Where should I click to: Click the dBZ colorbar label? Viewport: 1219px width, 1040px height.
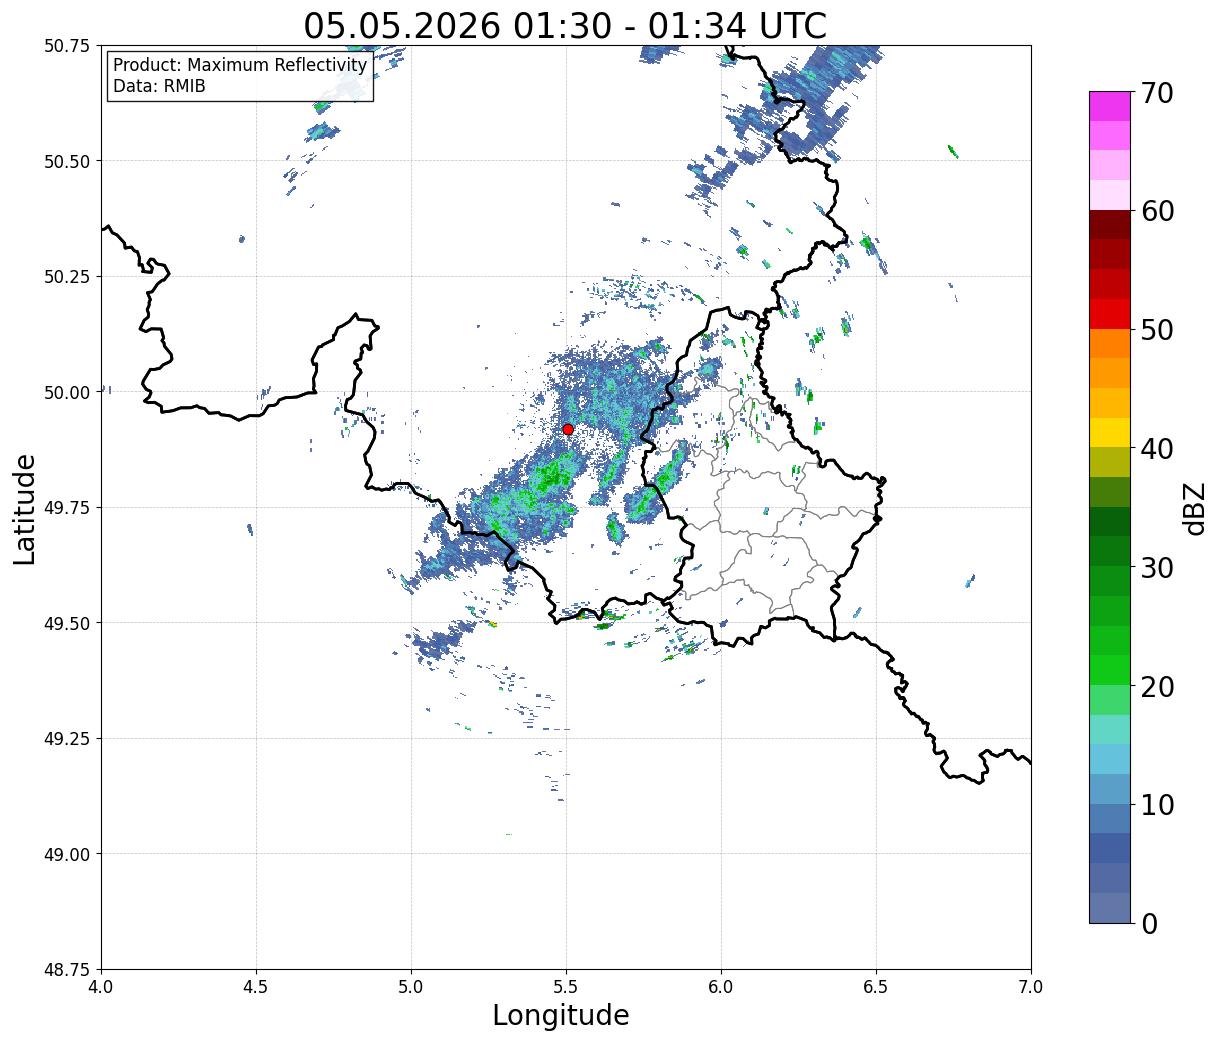(1194, 507)
